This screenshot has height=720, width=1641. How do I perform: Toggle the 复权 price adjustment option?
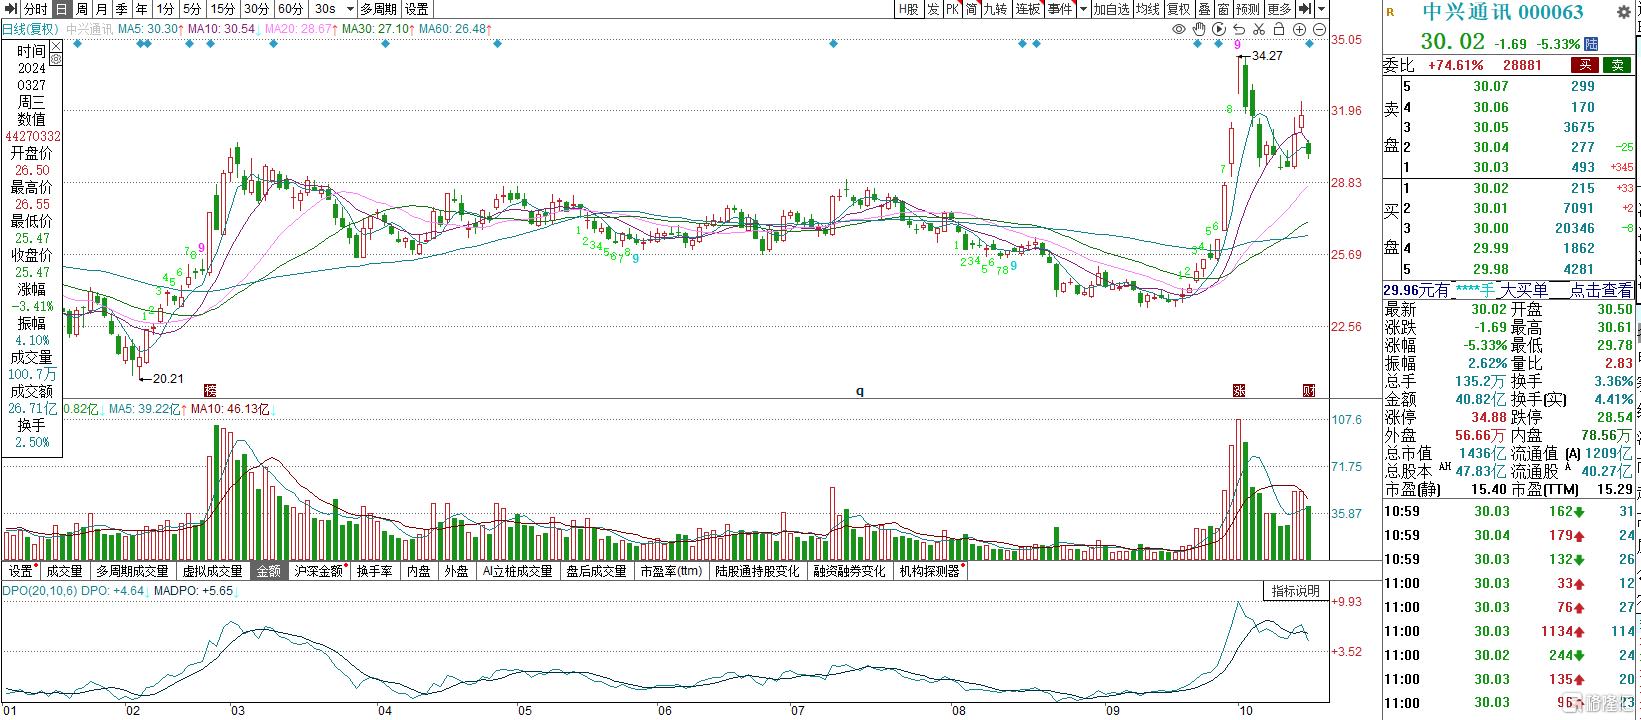click(x=1178, y=9)
